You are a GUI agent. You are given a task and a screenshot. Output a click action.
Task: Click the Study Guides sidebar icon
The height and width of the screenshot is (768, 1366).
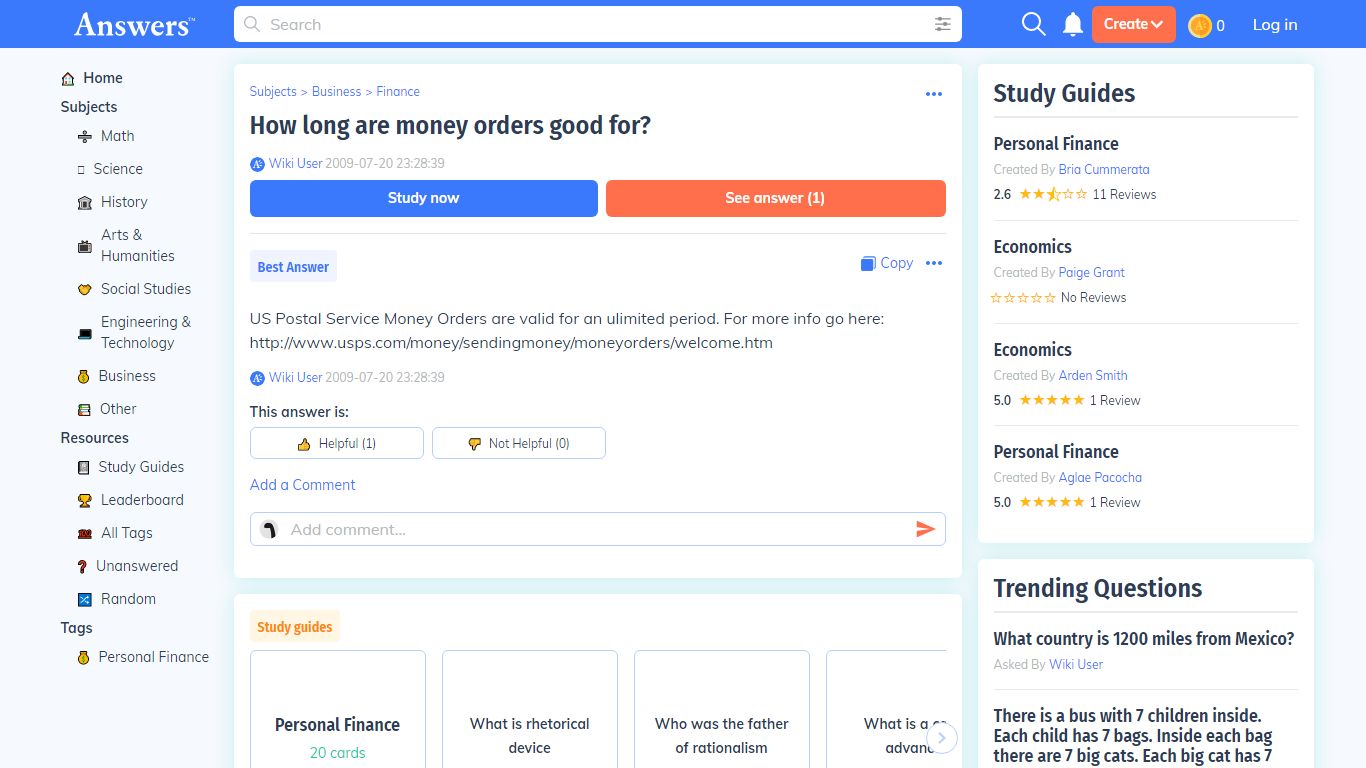pyautogui.click(x=84, y=467)
